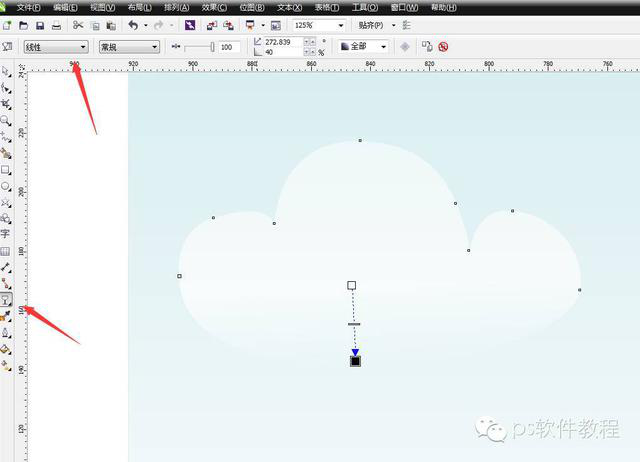Select the Interactive Fill tool
The height and width of the screenshot is (462, 640).
[x=6, y=366]
